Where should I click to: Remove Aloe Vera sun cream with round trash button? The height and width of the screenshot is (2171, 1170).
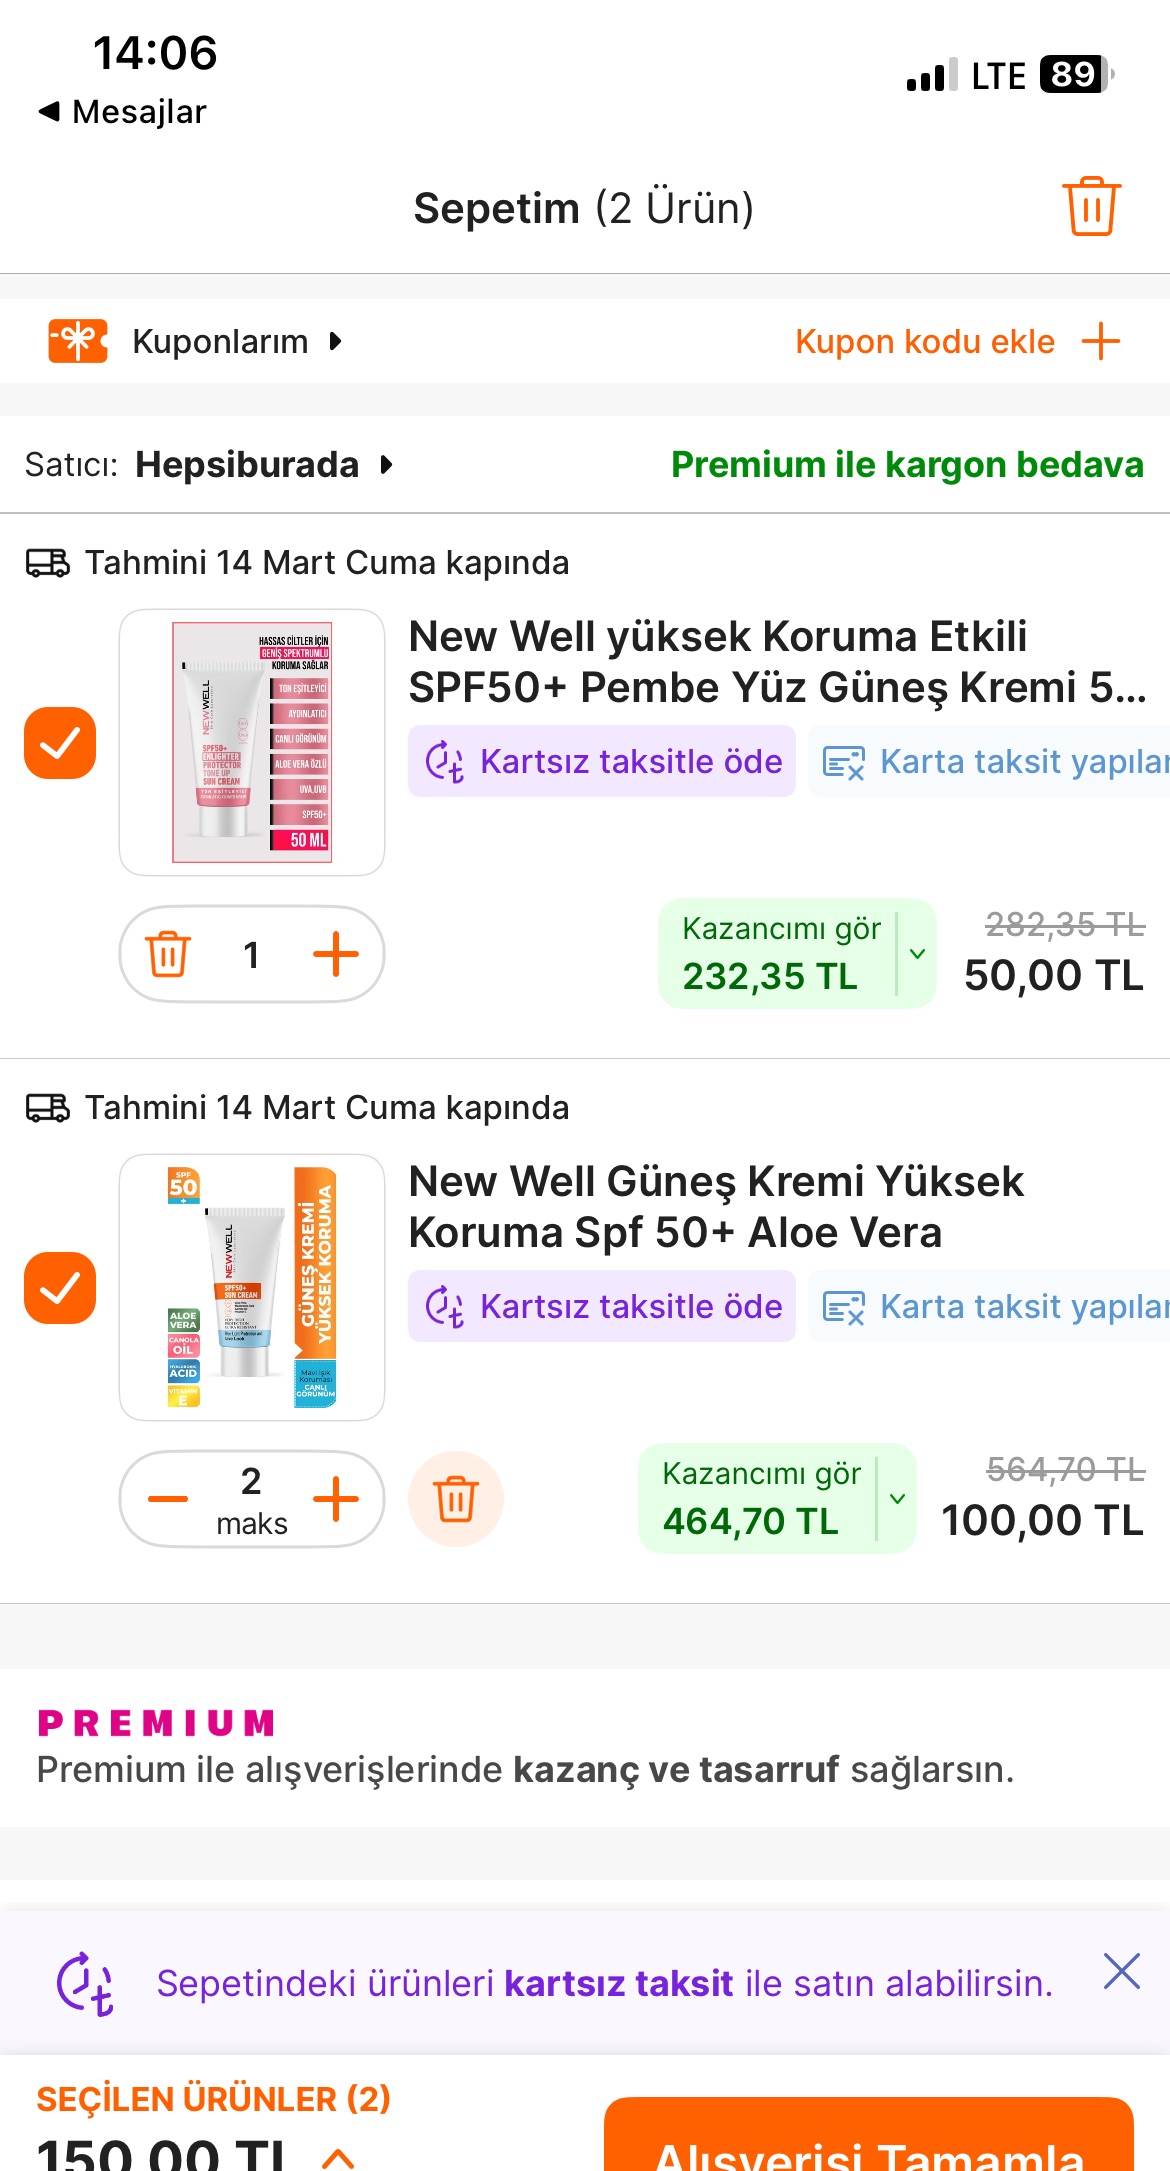[456, 1498]
